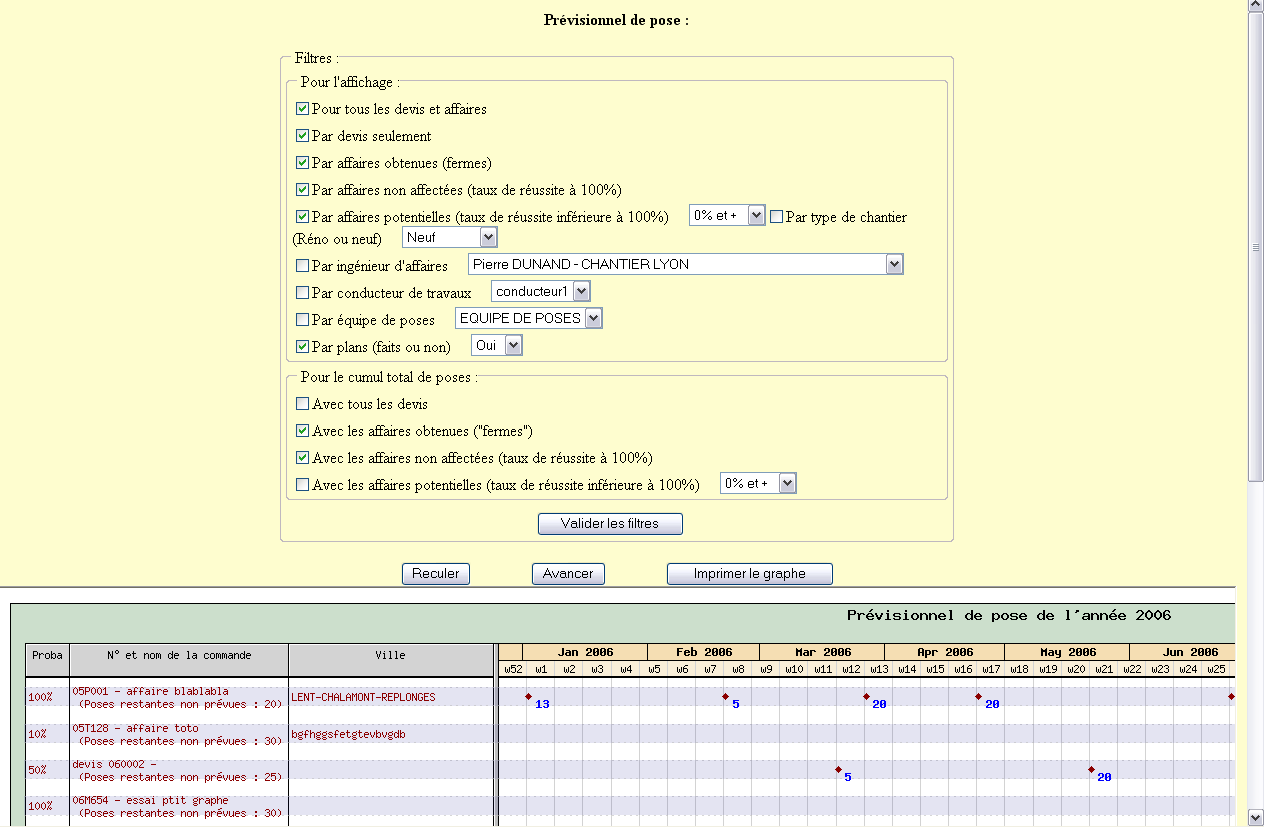Click the 'Valider les filtres' button
The width and height of the screenshot is (1264, 828).
coord(610,523)
